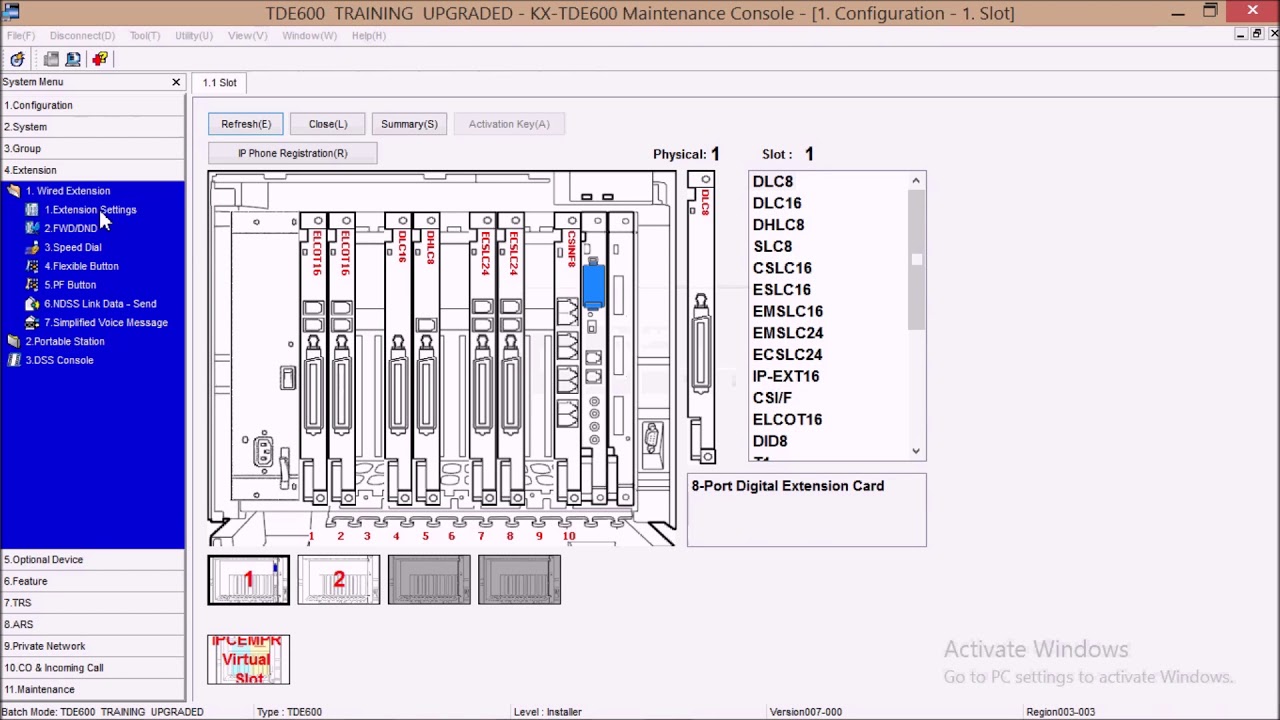Click the computer monitor toolbar icon
The height and width of the screenshot is (720, 1280).
(73, 59)
